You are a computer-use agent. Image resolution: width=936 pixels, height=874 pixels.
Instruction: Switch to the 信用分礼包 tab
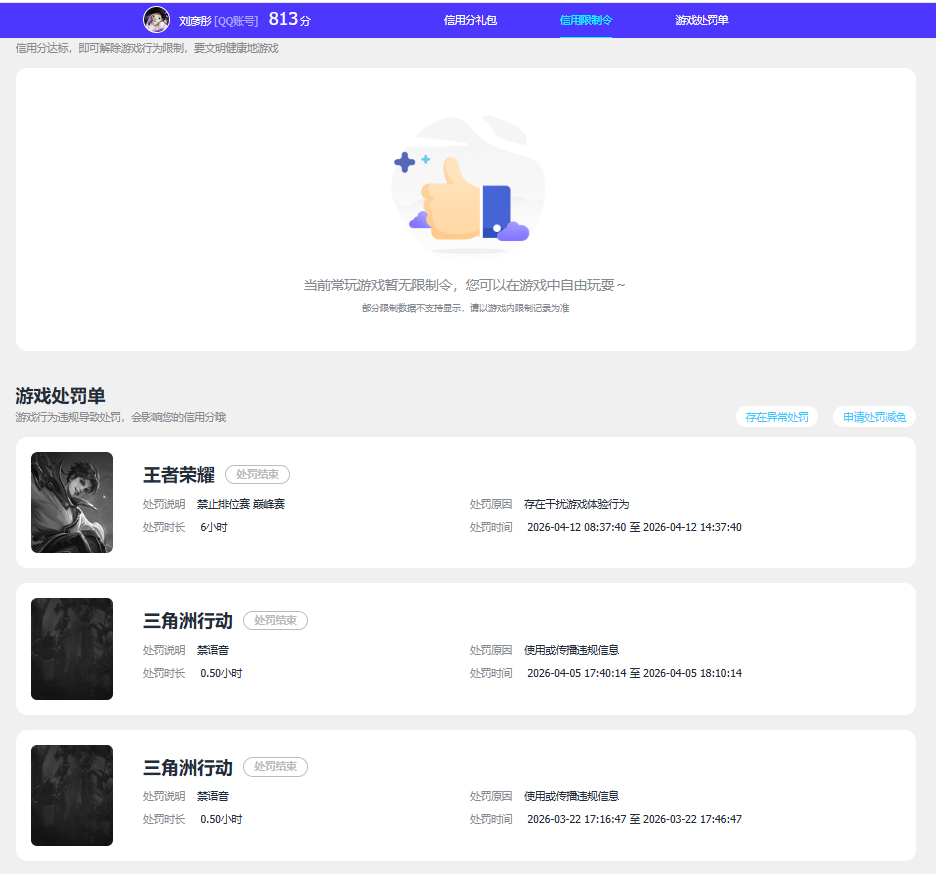pyautogui.click(x=470, y=20)
